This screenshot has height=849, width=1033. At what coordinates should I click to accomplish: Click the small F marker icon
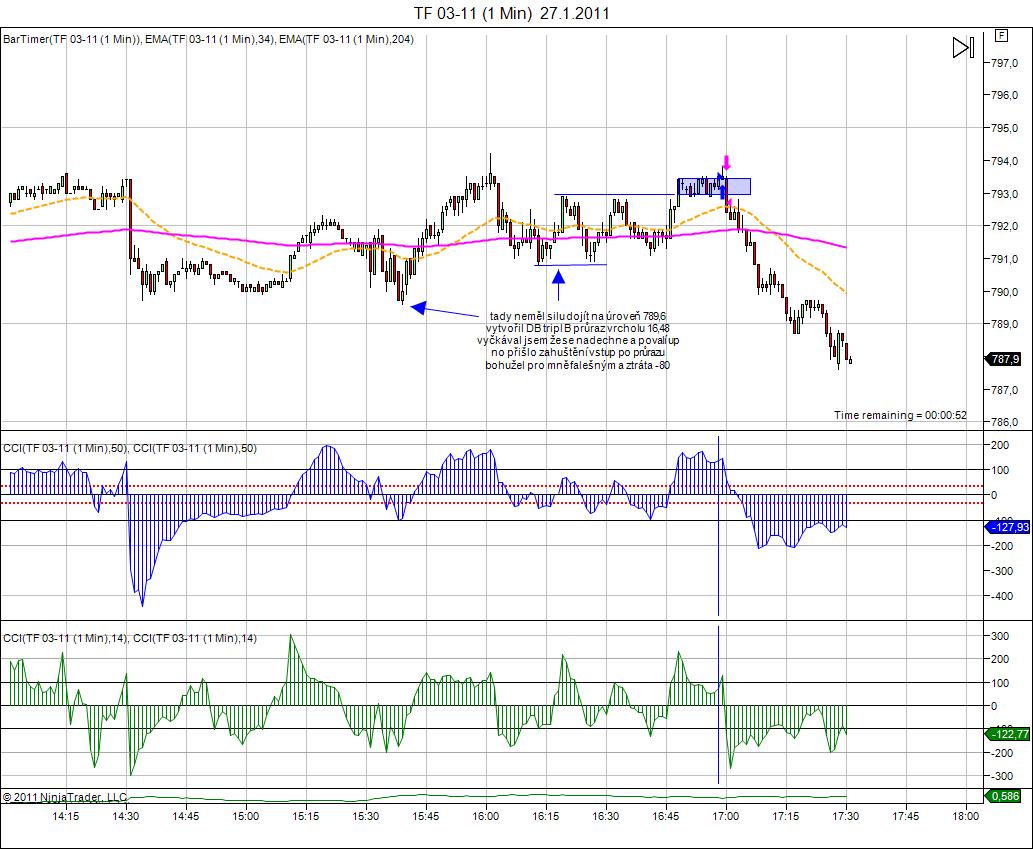click(1001, 36)
